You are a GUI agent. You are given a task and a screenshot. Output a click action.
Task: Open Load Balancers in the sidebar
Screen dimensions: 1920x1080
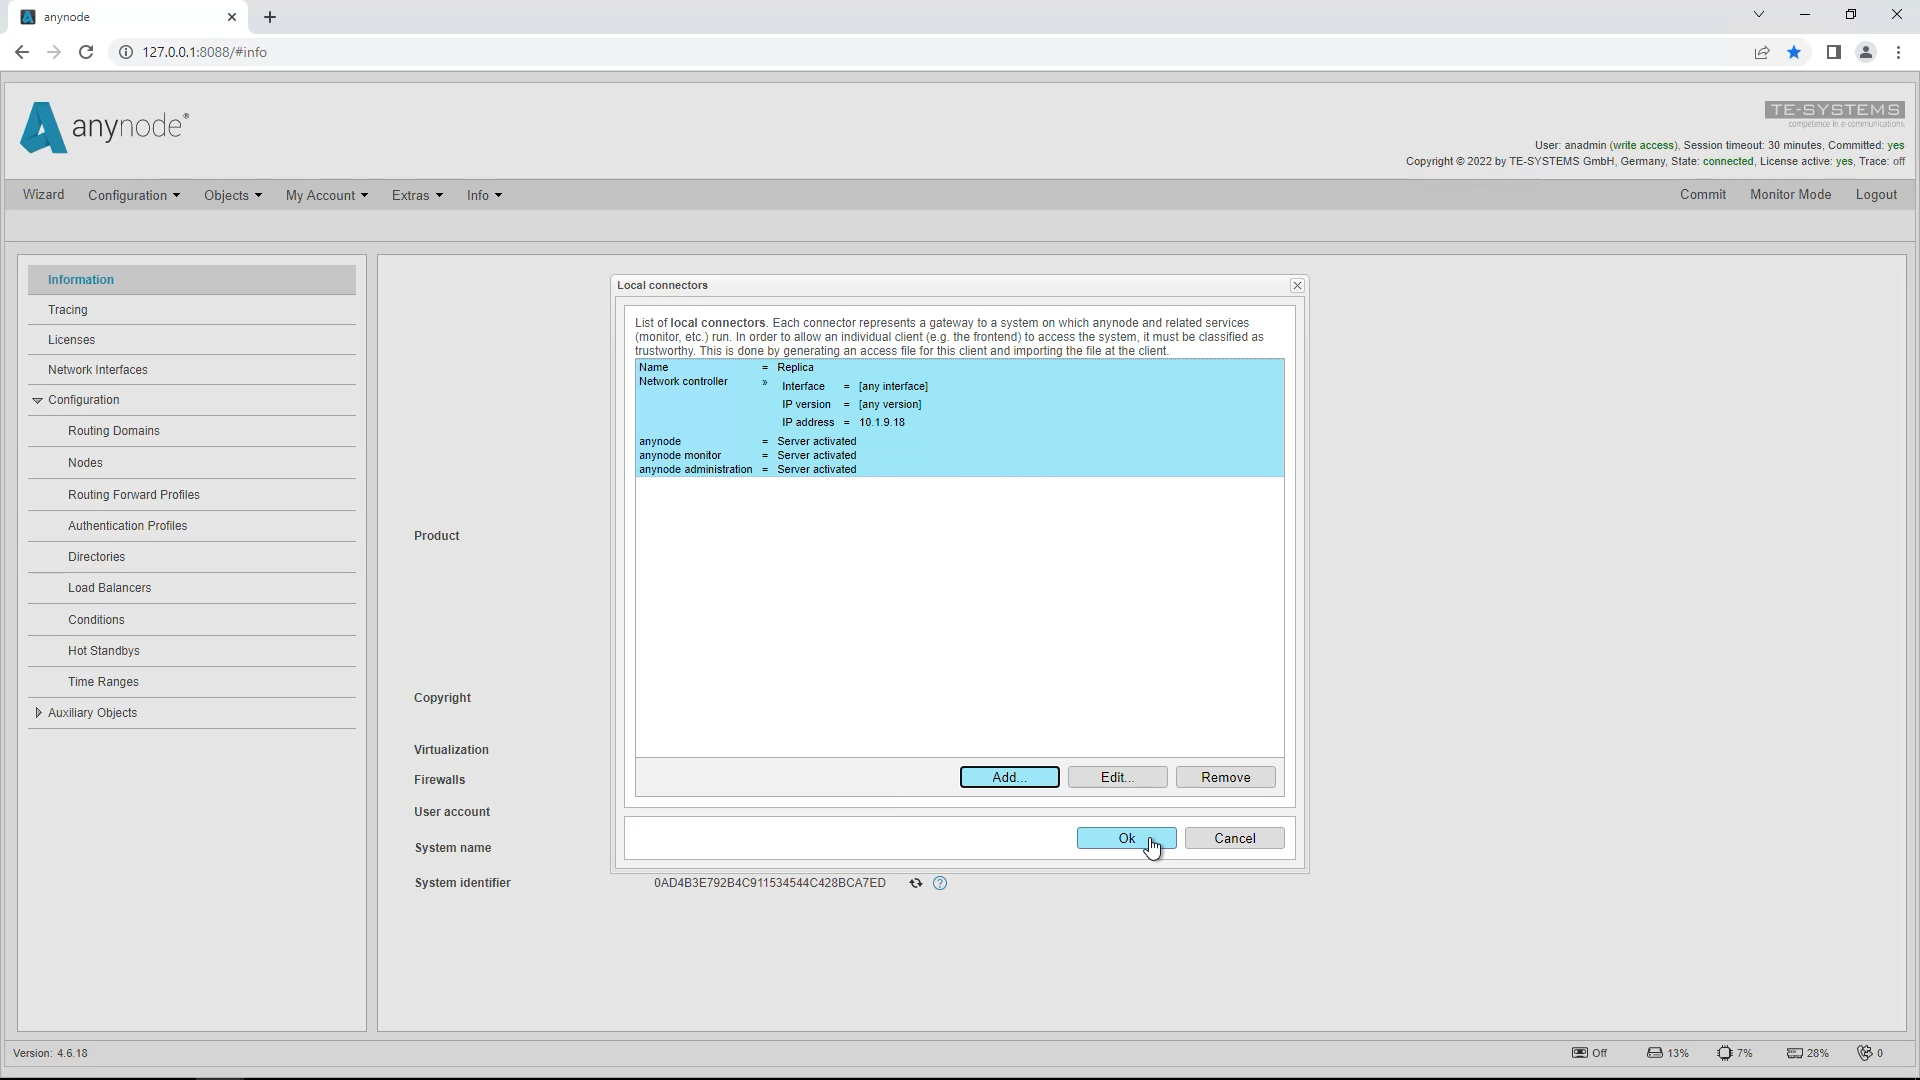(192, 588)
